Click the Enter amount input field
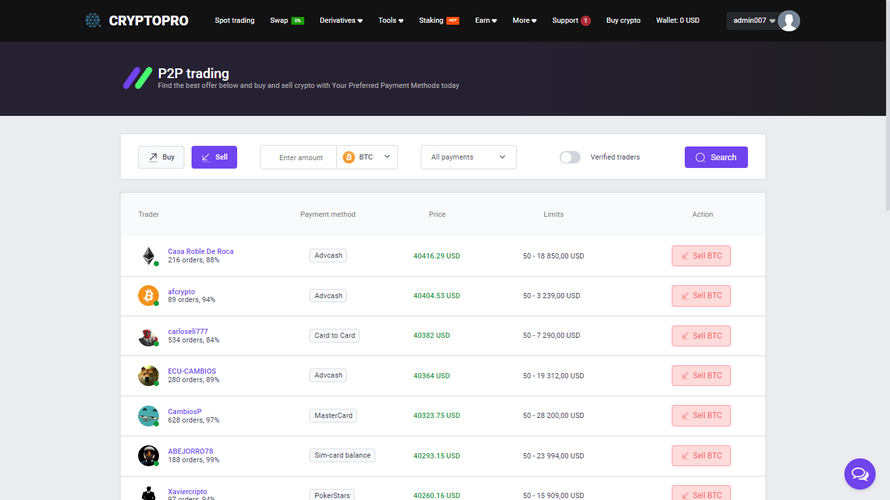This screenshot has width=890, height=500. click(300, 157)
